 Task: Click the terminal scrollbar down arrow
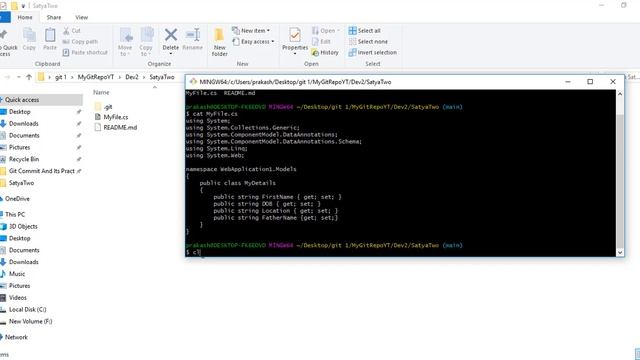[x=620, y=253]
